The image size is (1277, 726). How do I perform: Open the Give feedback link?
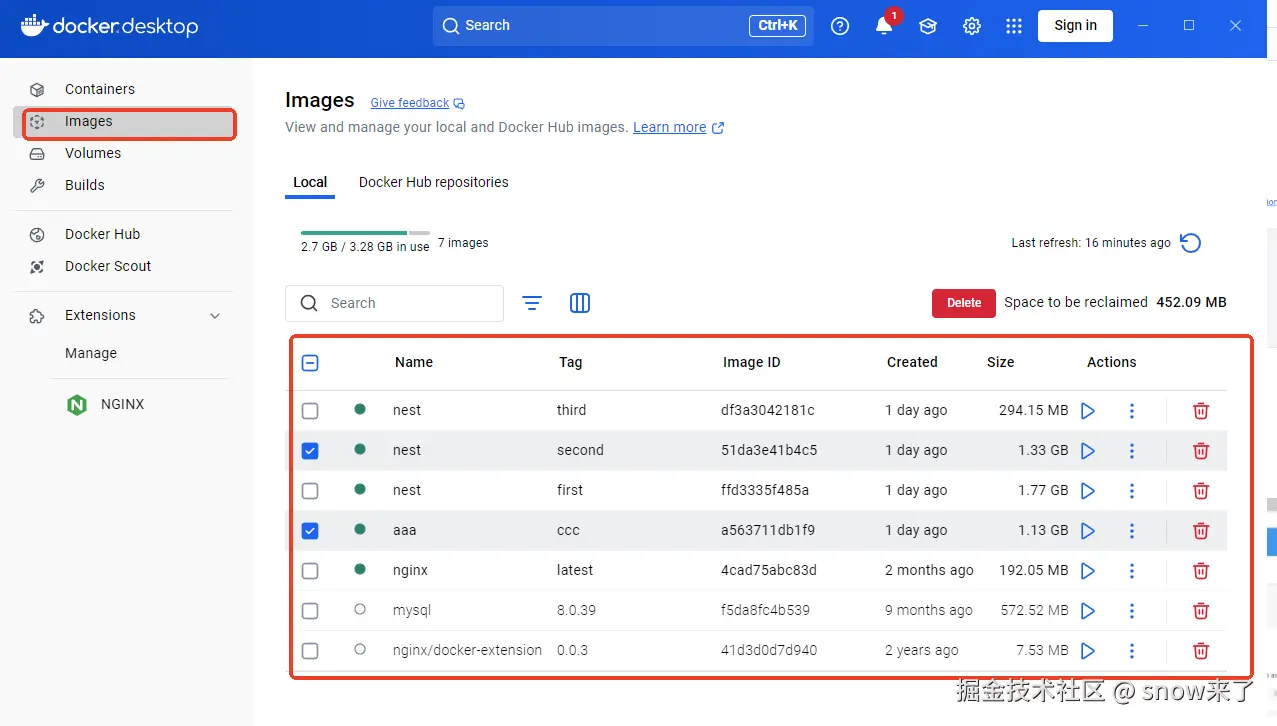(x=418, y=103)
